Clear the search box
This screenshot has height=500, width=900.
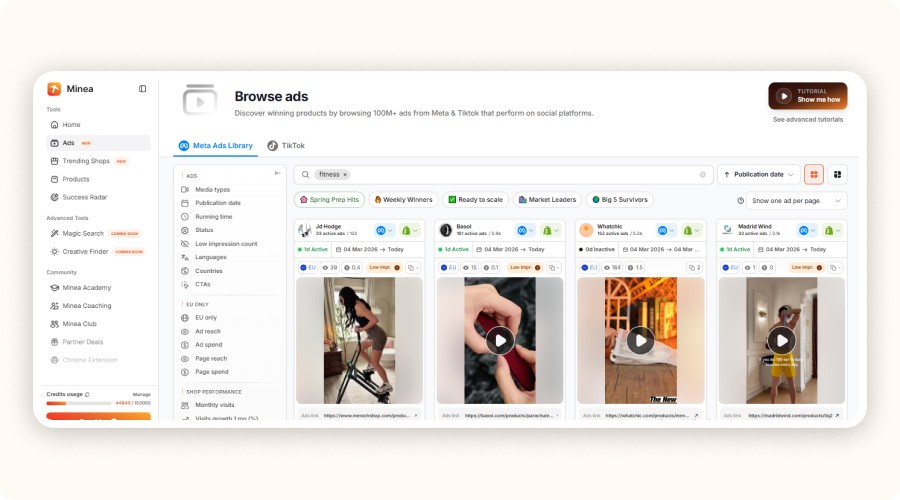[703, 175]
